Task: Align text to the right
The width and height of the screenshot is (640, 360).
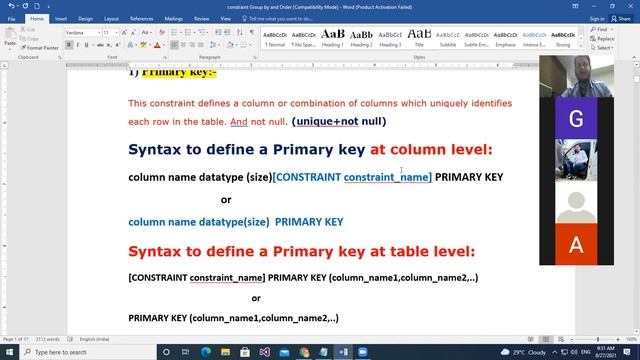Action: coord(192,45)
